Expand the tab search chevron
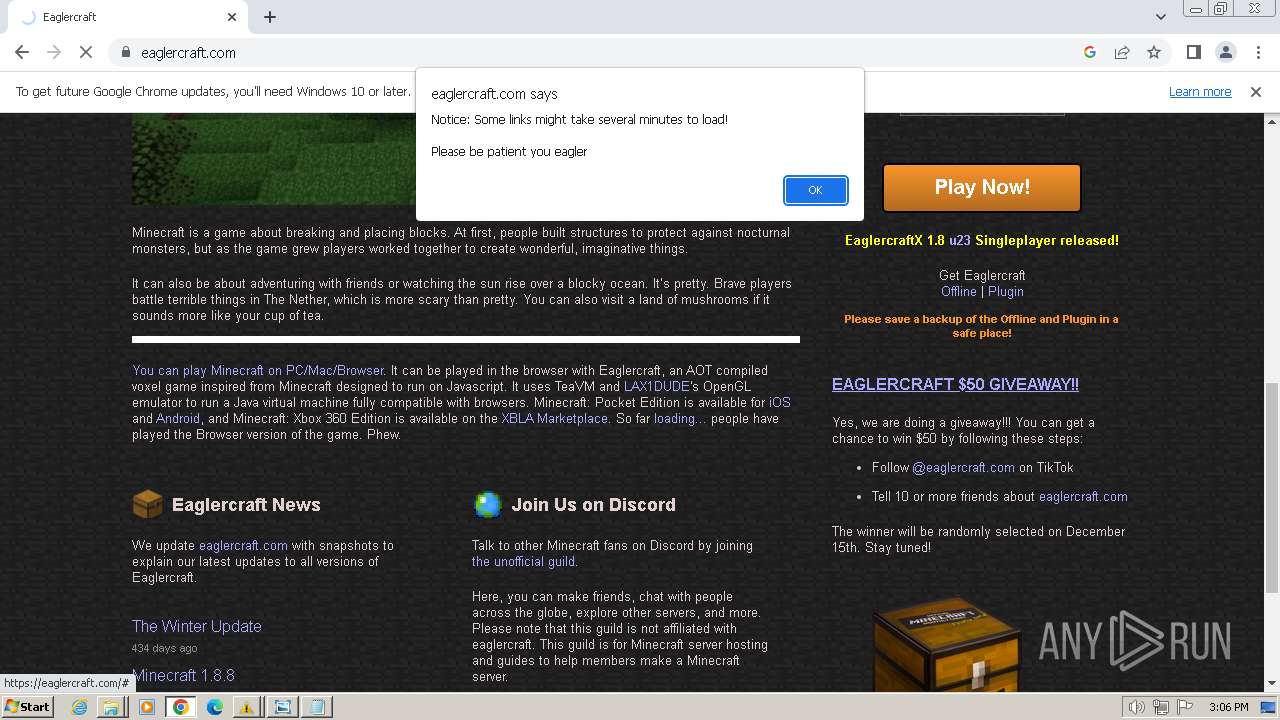Image resolution: width=1280 pixels, height=720 pixels. pyautogui.click(x=1160, y=17)
